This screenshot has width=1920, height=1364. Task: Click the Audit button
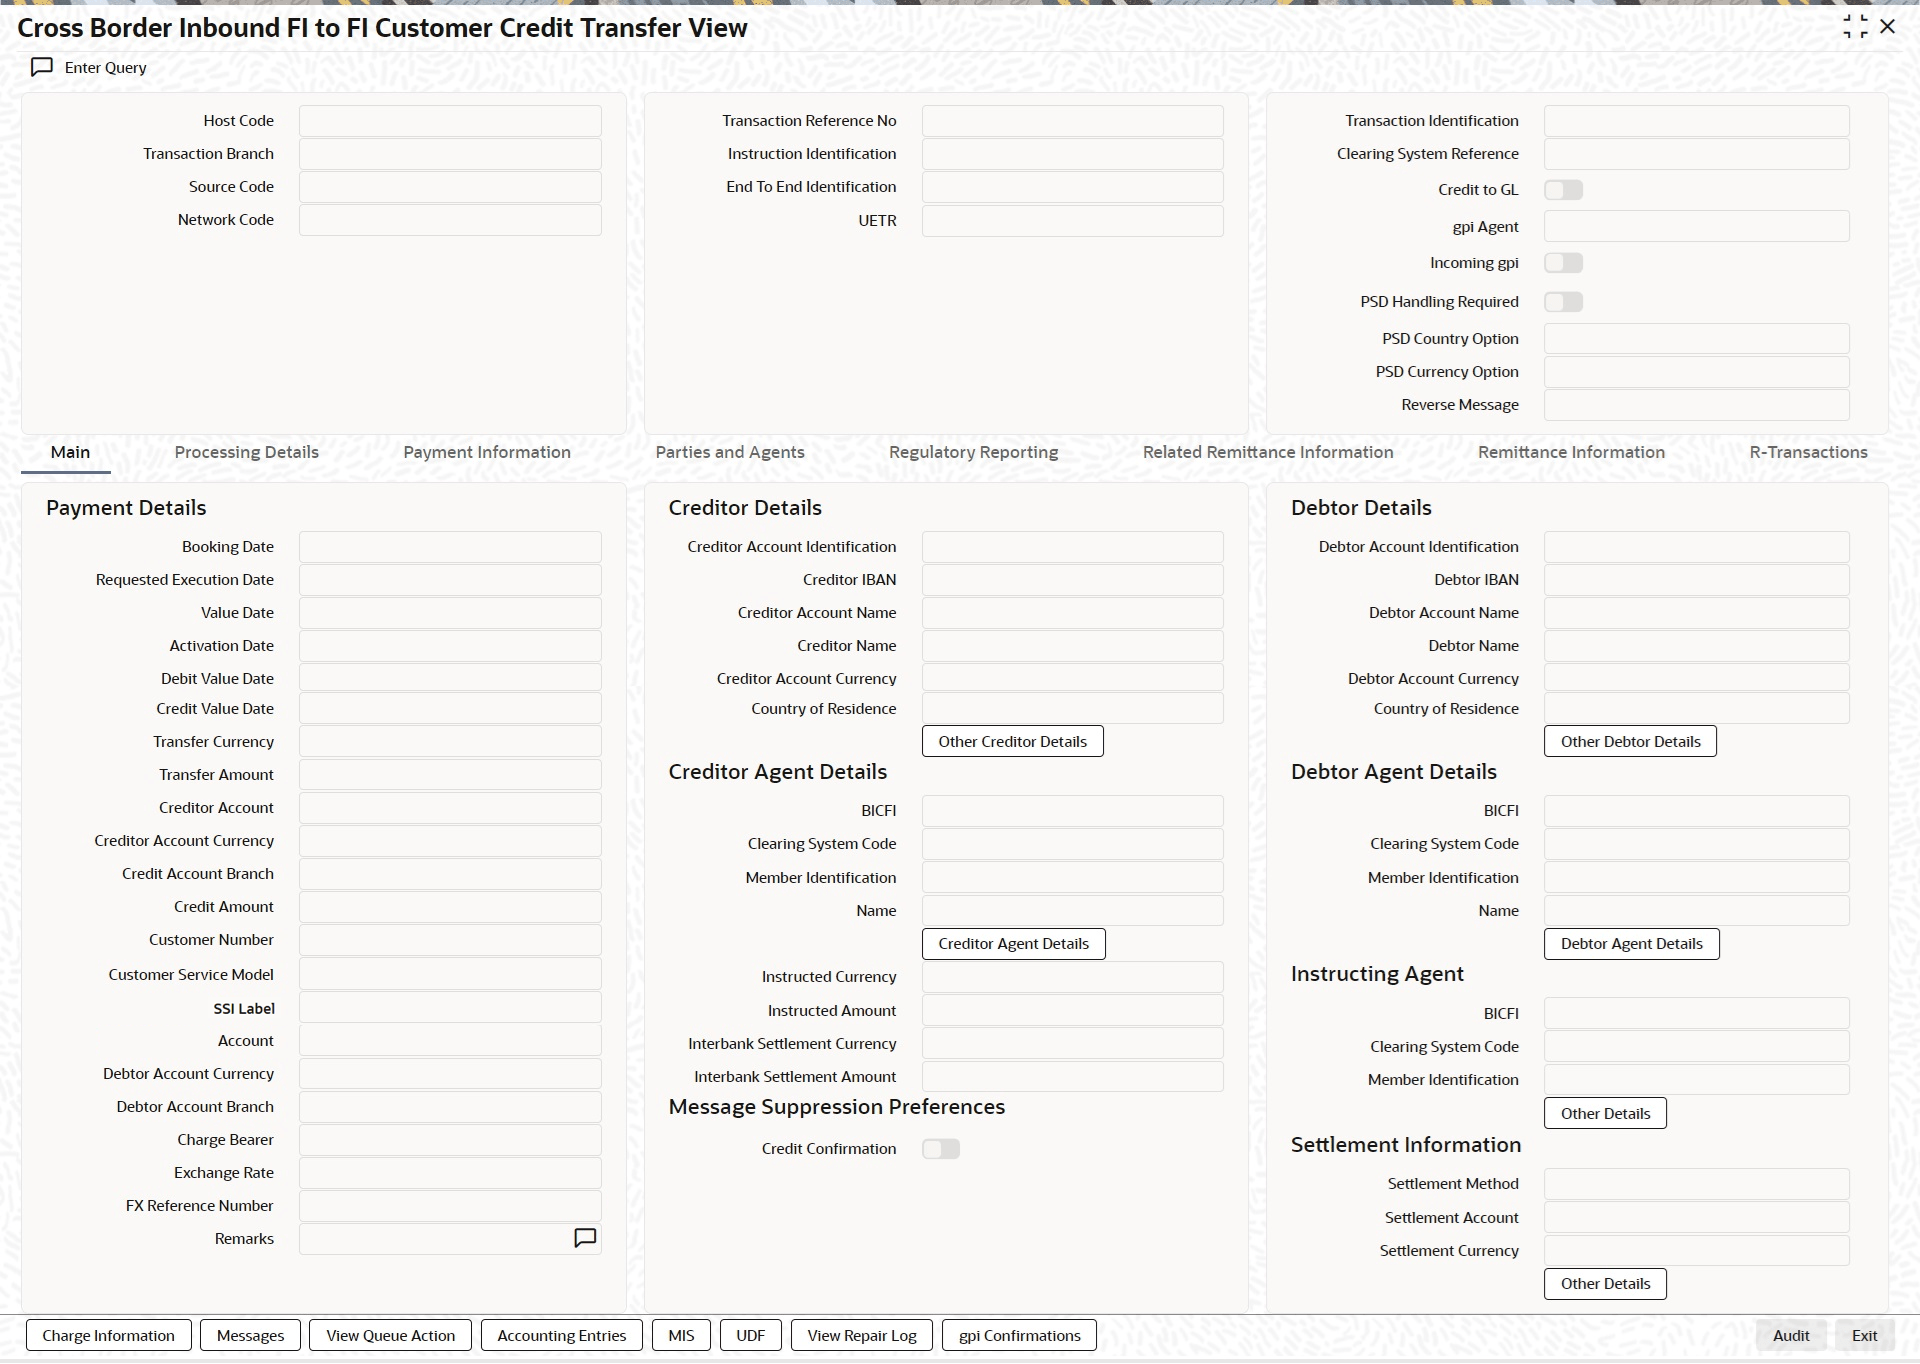tap(1790, 1336)
